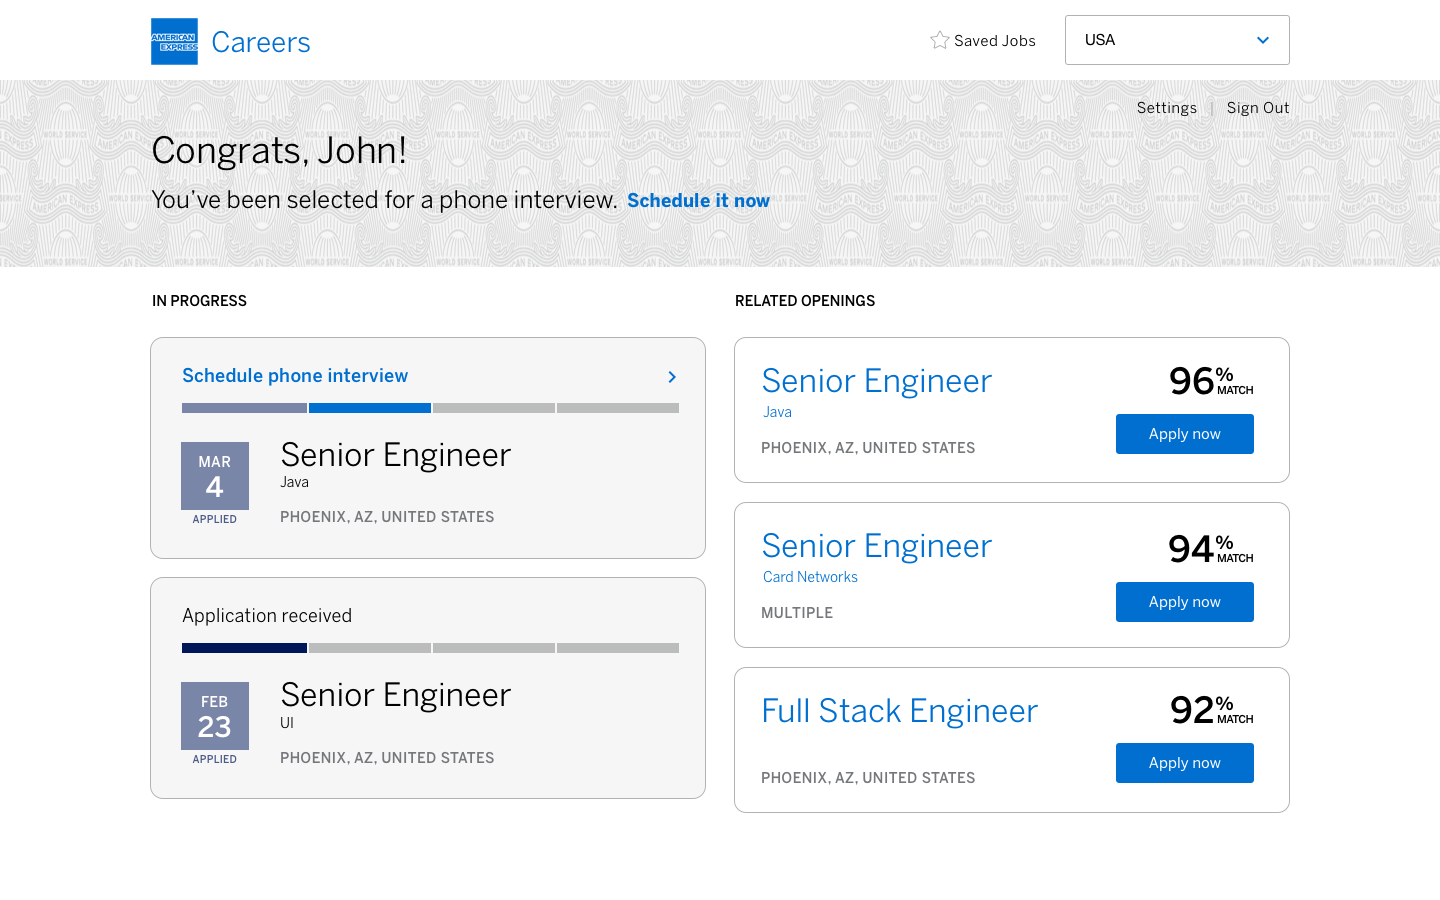Open Full Stack Engineer opening title
Image resolution: width=1440 pixels, height=900 pixels.
[899, 711]
